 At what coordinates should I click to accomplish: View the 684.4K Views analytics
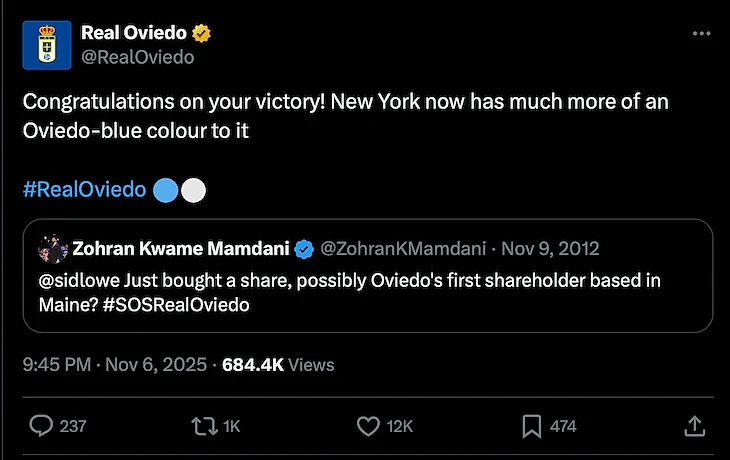[278, 365]
